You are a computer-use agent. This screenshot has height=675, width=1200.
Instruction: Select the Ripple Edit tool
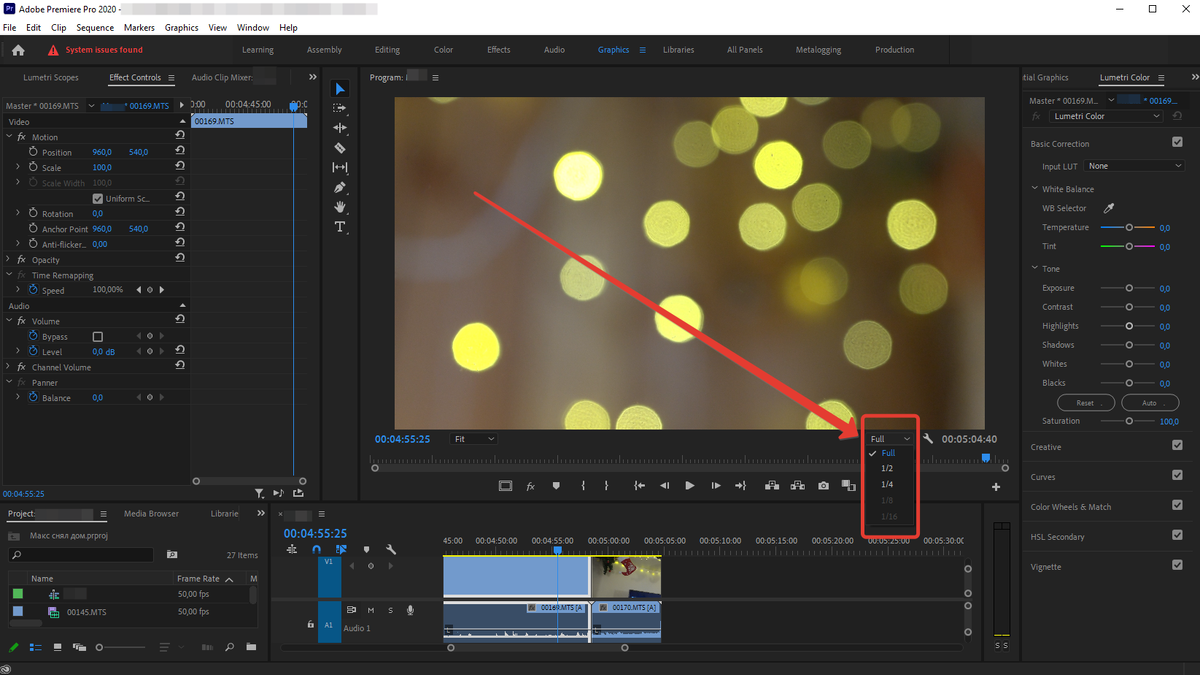coord(340,128)
